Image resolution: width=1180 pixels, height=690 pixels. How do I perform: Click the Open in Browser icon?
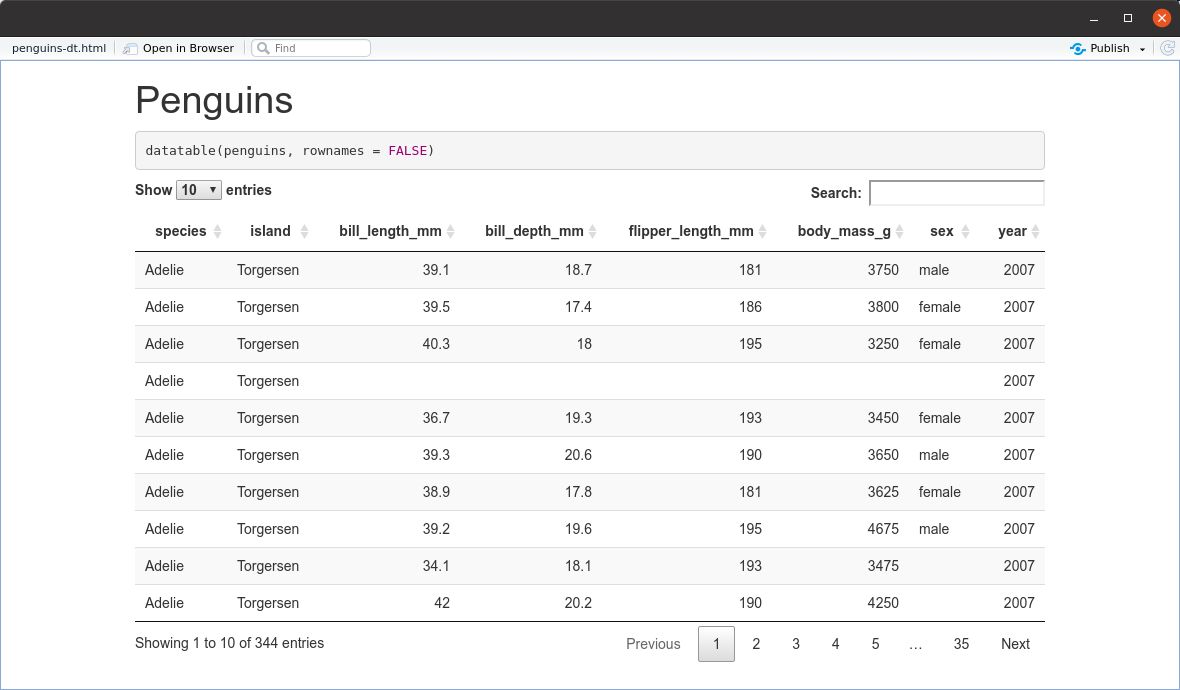tap(130, 48)
